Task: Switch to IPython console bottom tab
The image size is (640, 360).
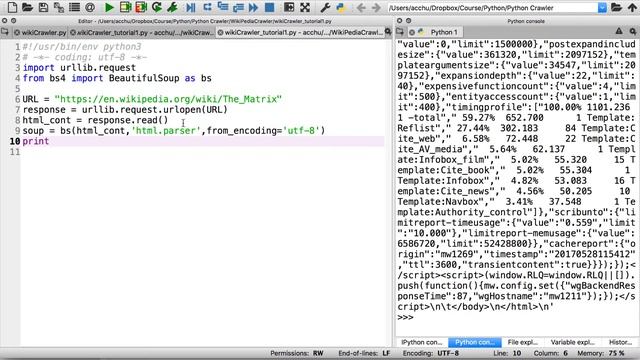Action: point(422,342)
